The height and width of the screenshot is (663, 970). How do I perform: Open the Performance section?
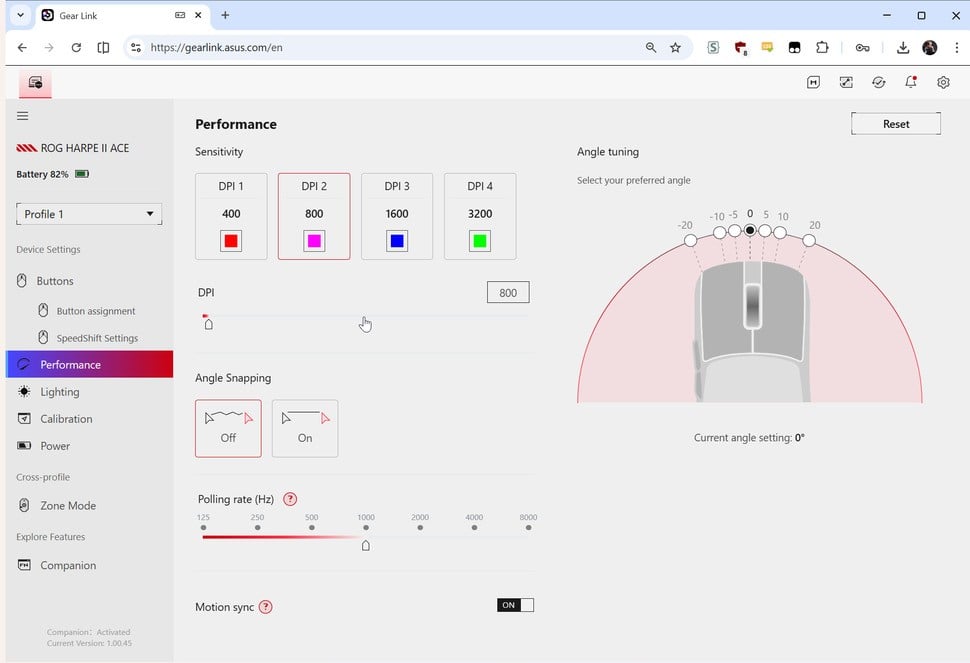coord(90,364)
